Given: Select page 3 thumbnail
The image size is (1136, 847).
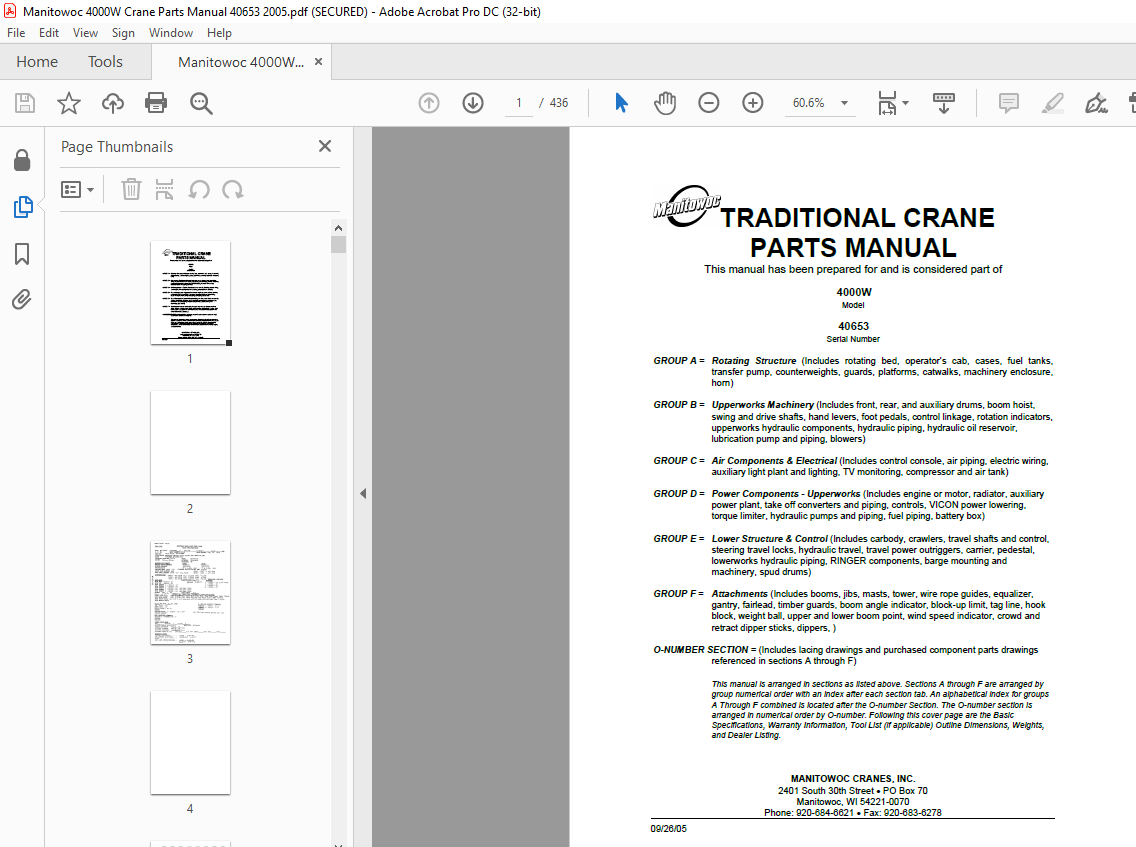Looking at the screenshot, I should (x=190, y=593).
